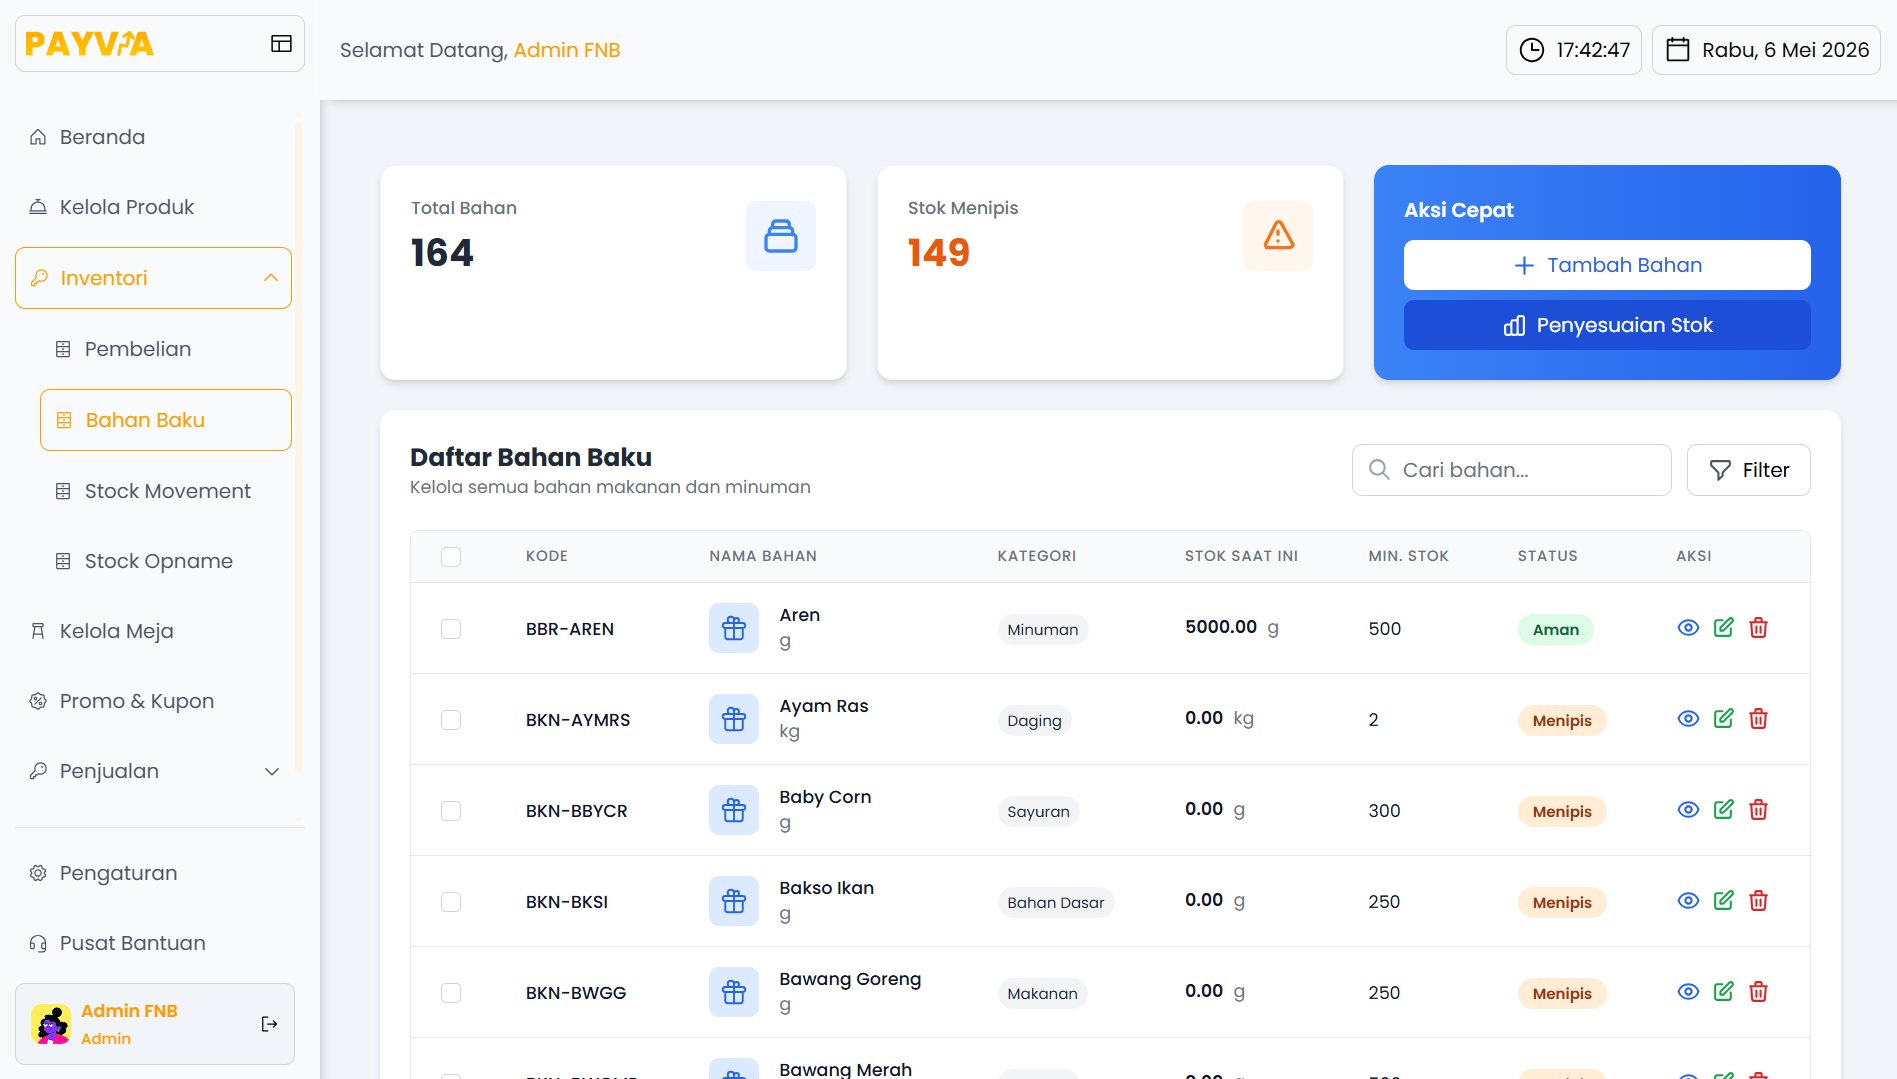The height and width of the screenshot is (1079, 1897).
Task: Toggle the sidebar panel layout icon
Action: pos(281,43)
